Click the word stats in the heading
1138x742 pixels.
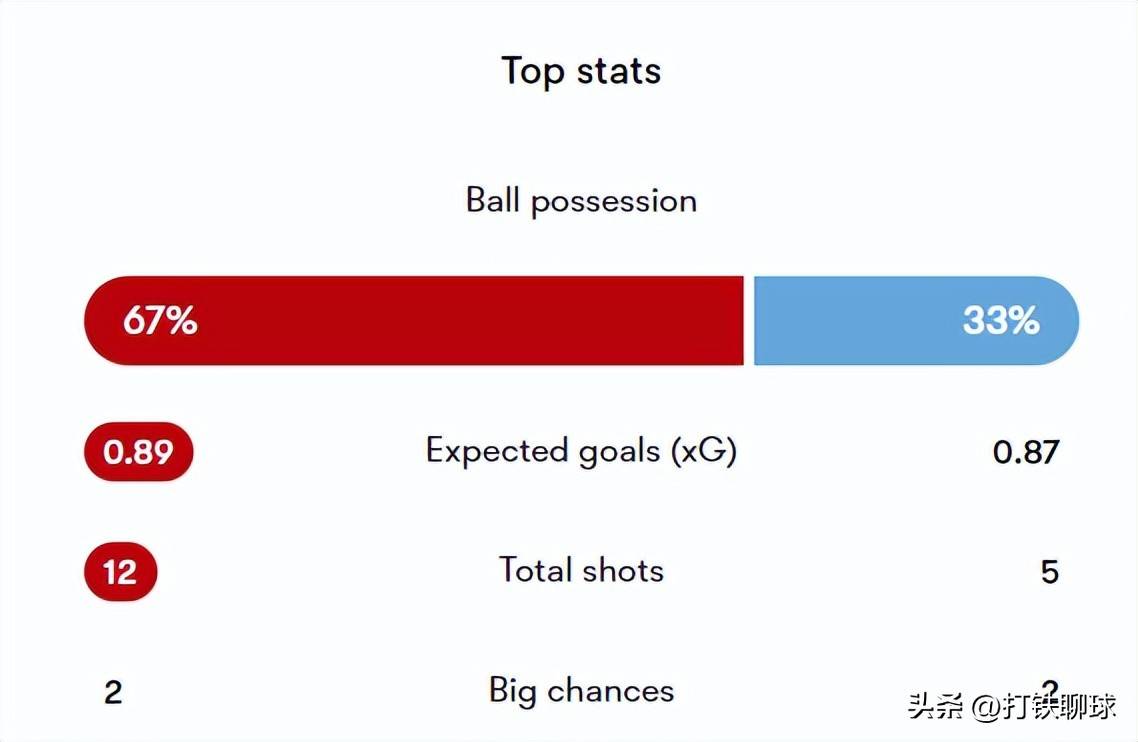pos(618,72)
